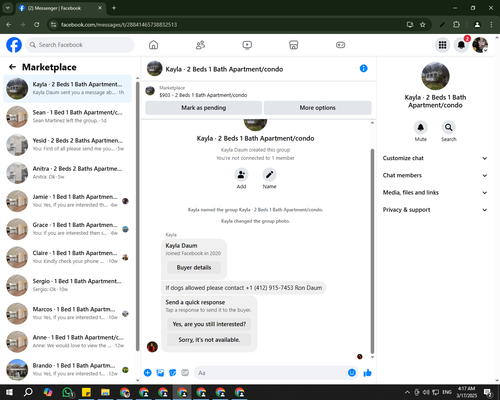Open the Gaming icon in top navigation
Image resolution: width=500 pixels, height=400 pixels.
click(x=340, y=45)
